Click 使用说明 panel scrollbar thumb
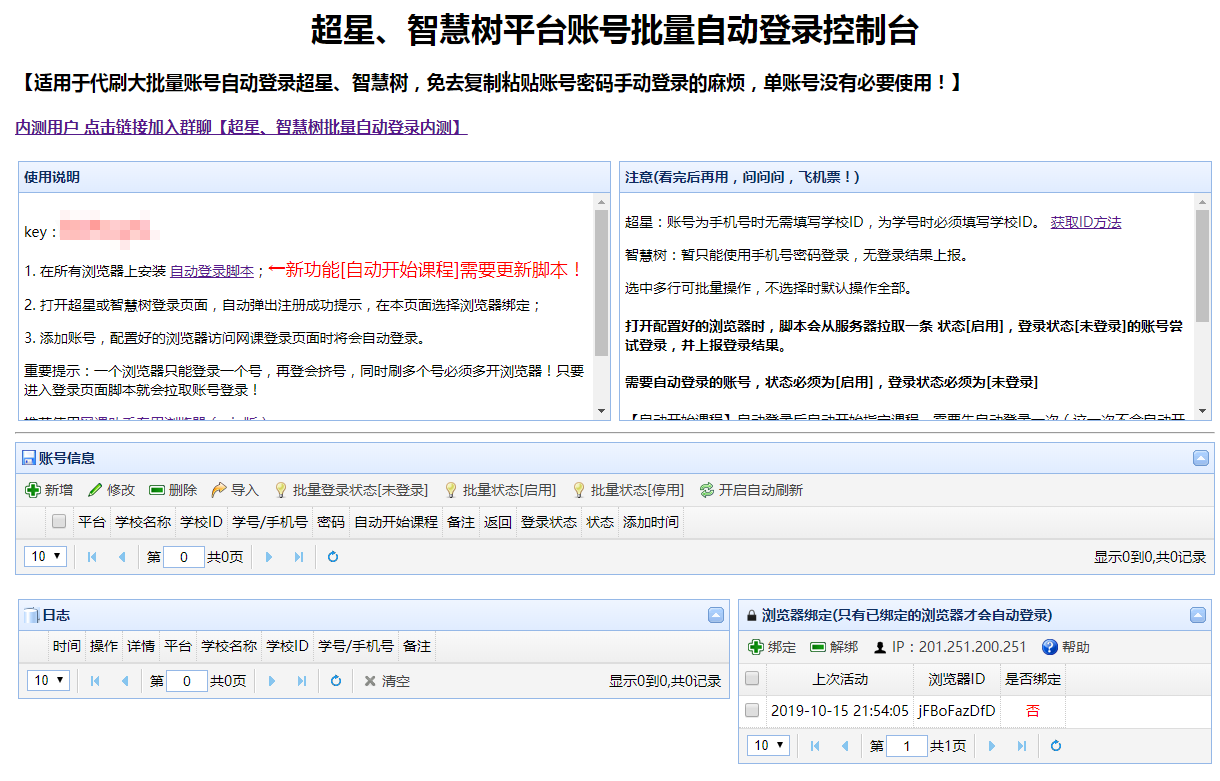 (601, 283)
